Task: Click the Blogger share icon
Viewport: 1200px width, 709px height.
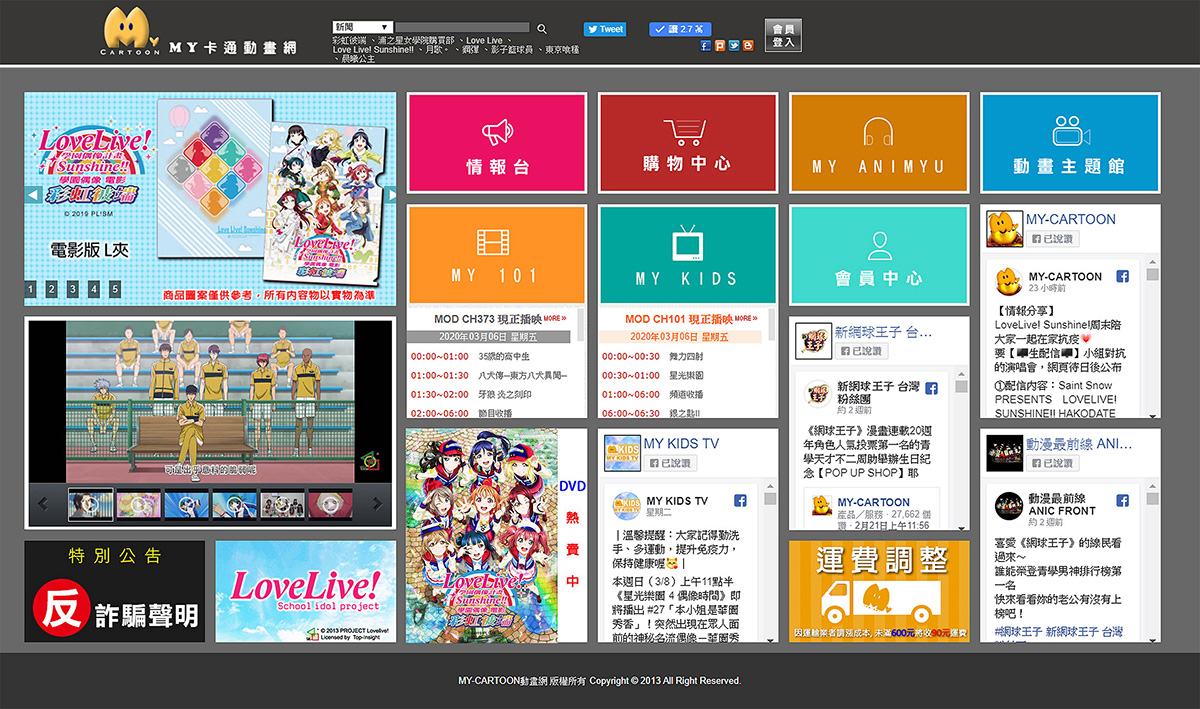Action: pos(748,45)
